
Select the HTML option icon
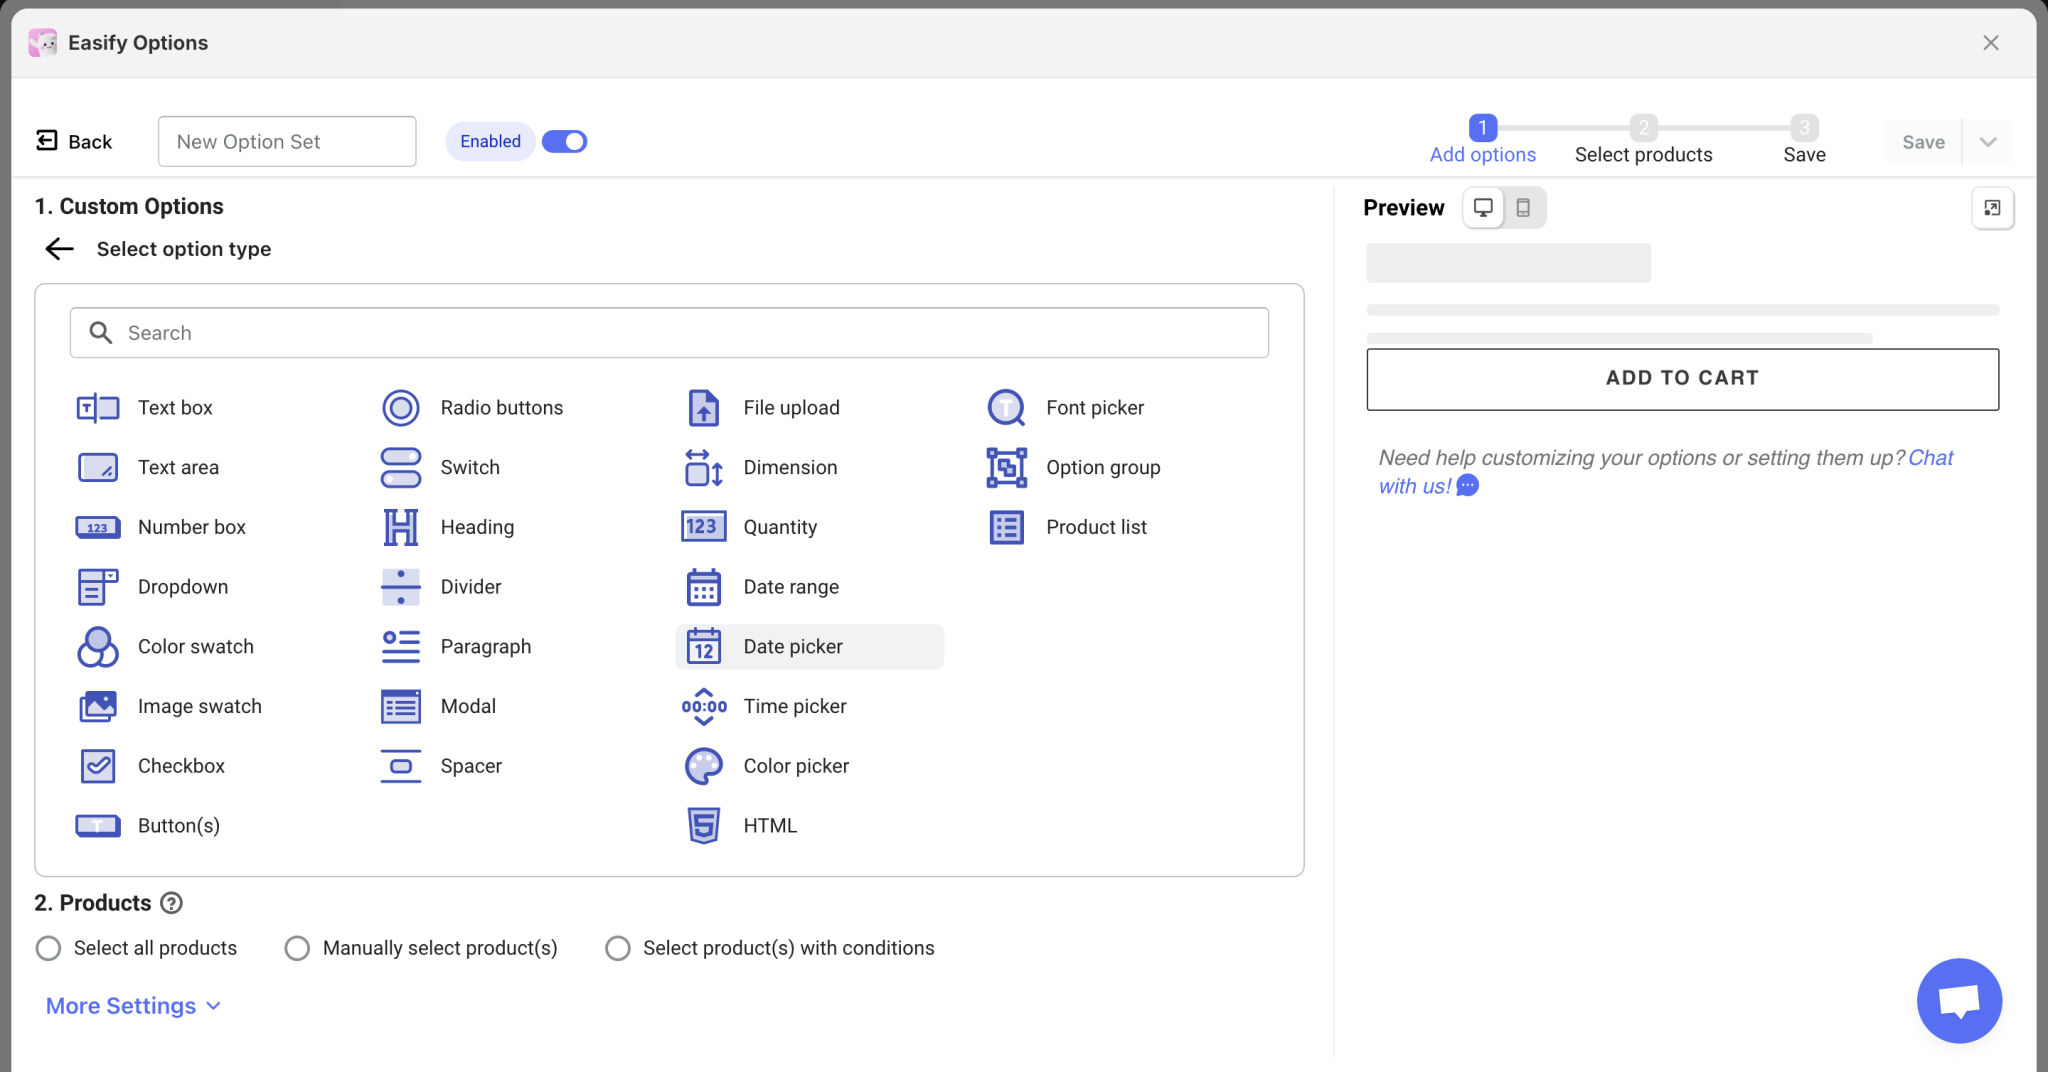(704, 826)
